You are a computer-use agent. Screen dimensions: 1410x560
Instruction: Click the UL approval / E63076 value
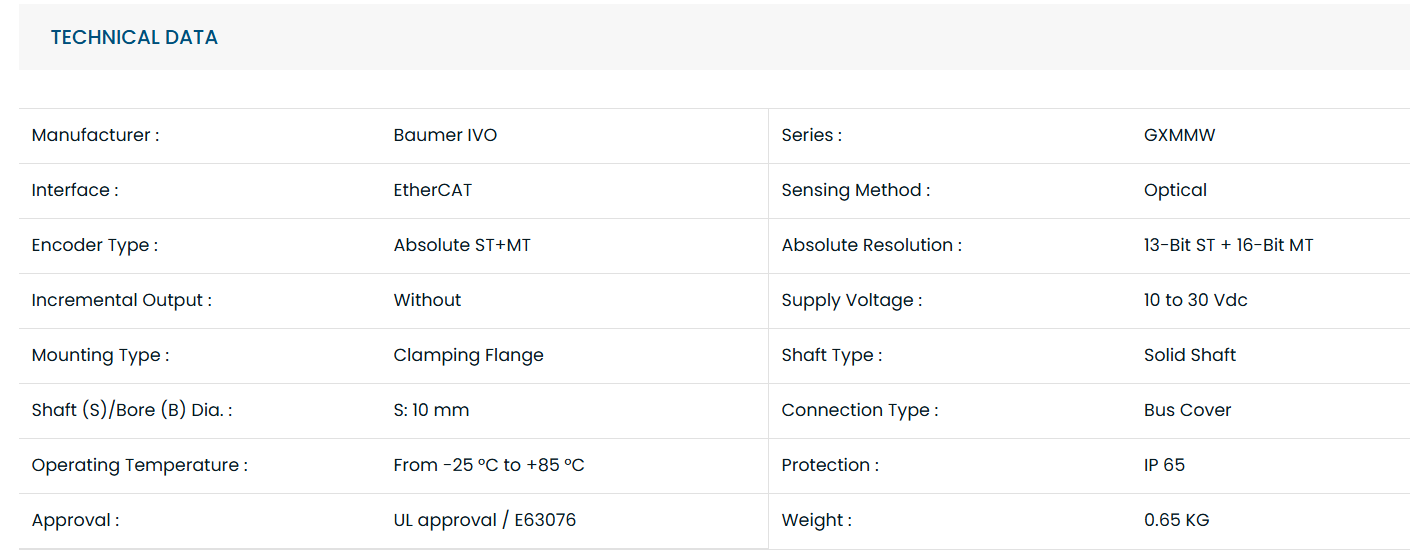pyautogui.click(x=484, y=521)
